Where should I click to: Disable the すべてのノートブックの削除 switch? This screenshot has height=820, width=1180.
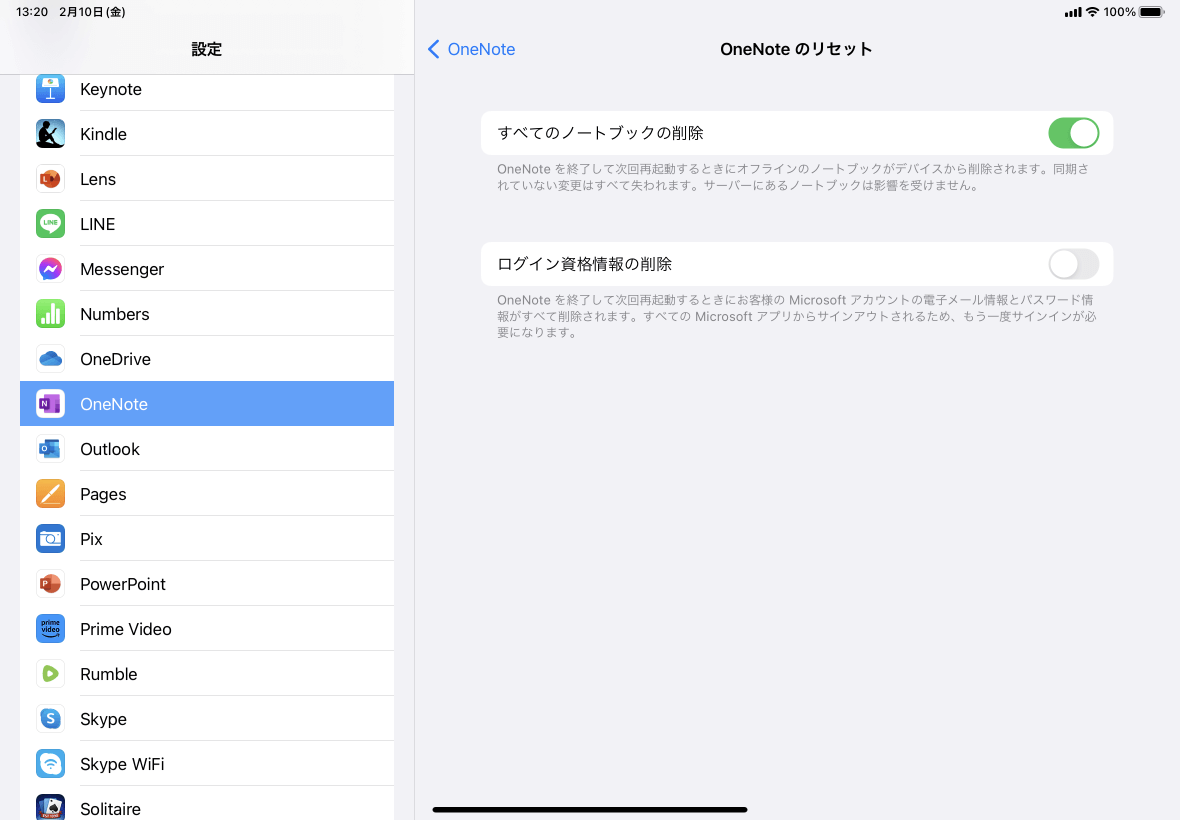coord(1074,133)
